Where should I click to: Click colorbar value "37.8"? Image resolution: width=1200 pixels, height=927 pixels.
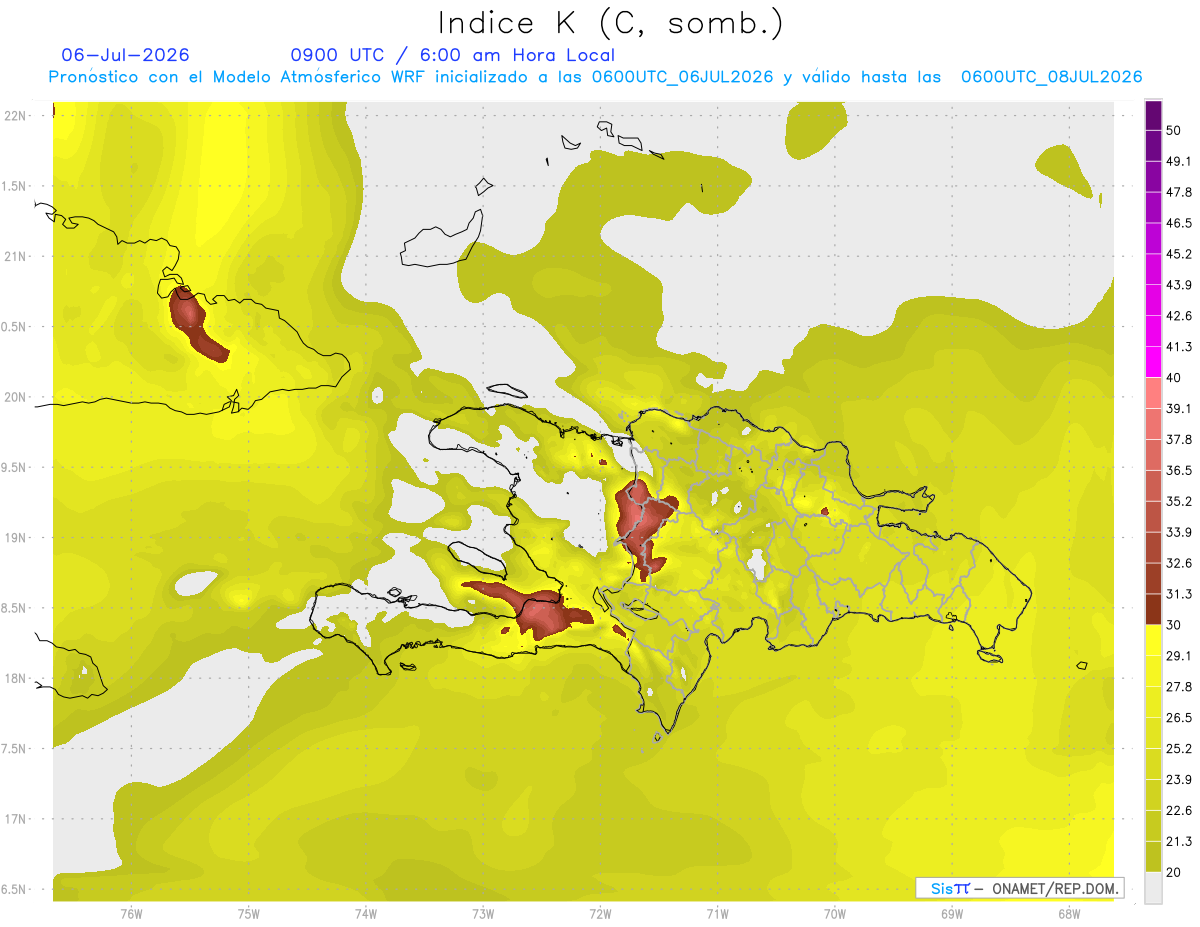click(x=1180, y=439)
